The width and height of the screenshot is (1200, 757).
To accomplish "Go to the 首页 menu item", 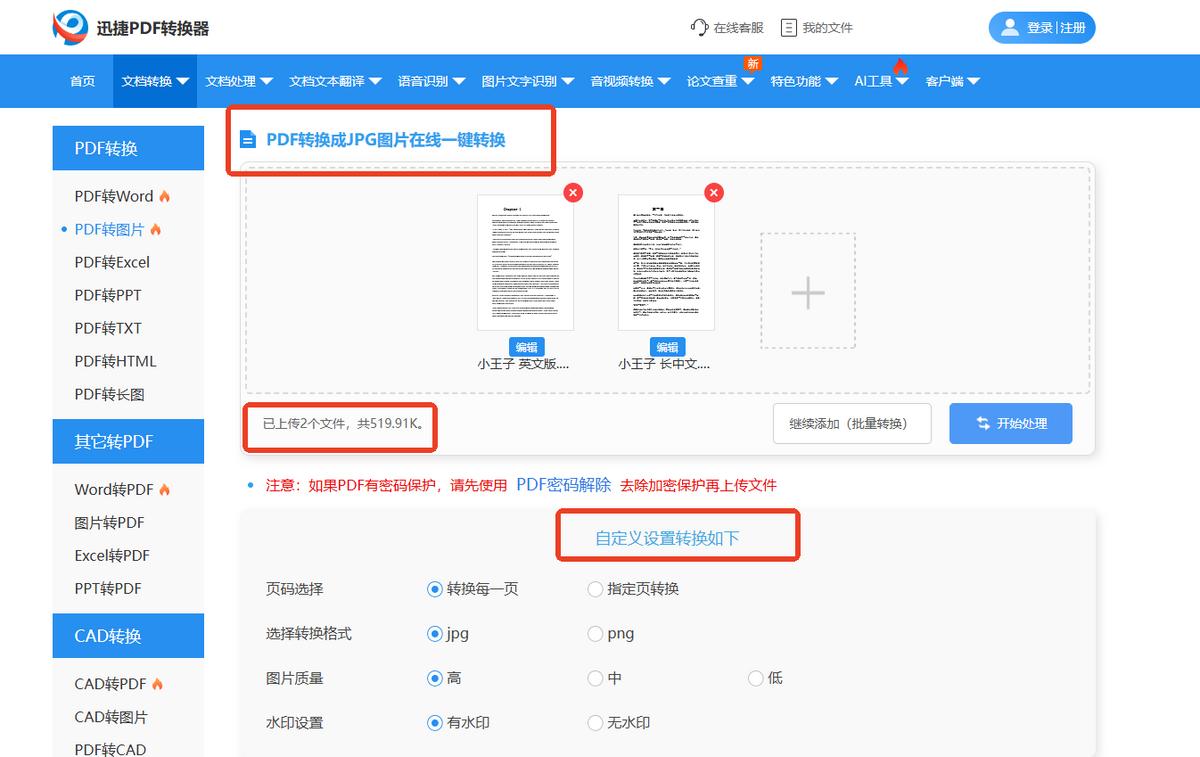I will coord(82,81).
